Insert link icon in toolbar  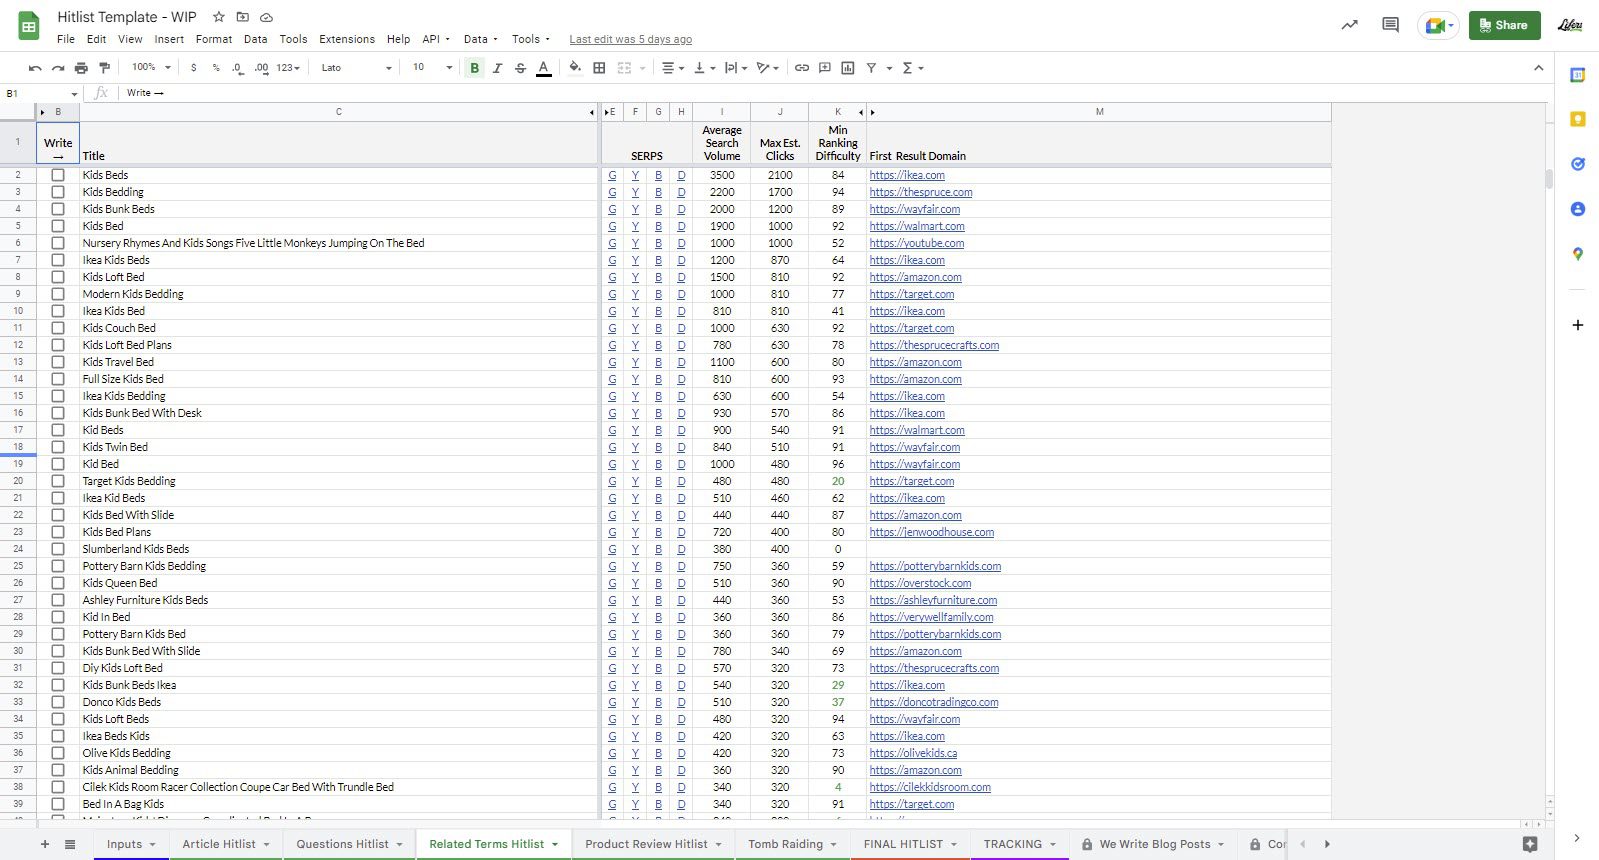coord(802,68)
